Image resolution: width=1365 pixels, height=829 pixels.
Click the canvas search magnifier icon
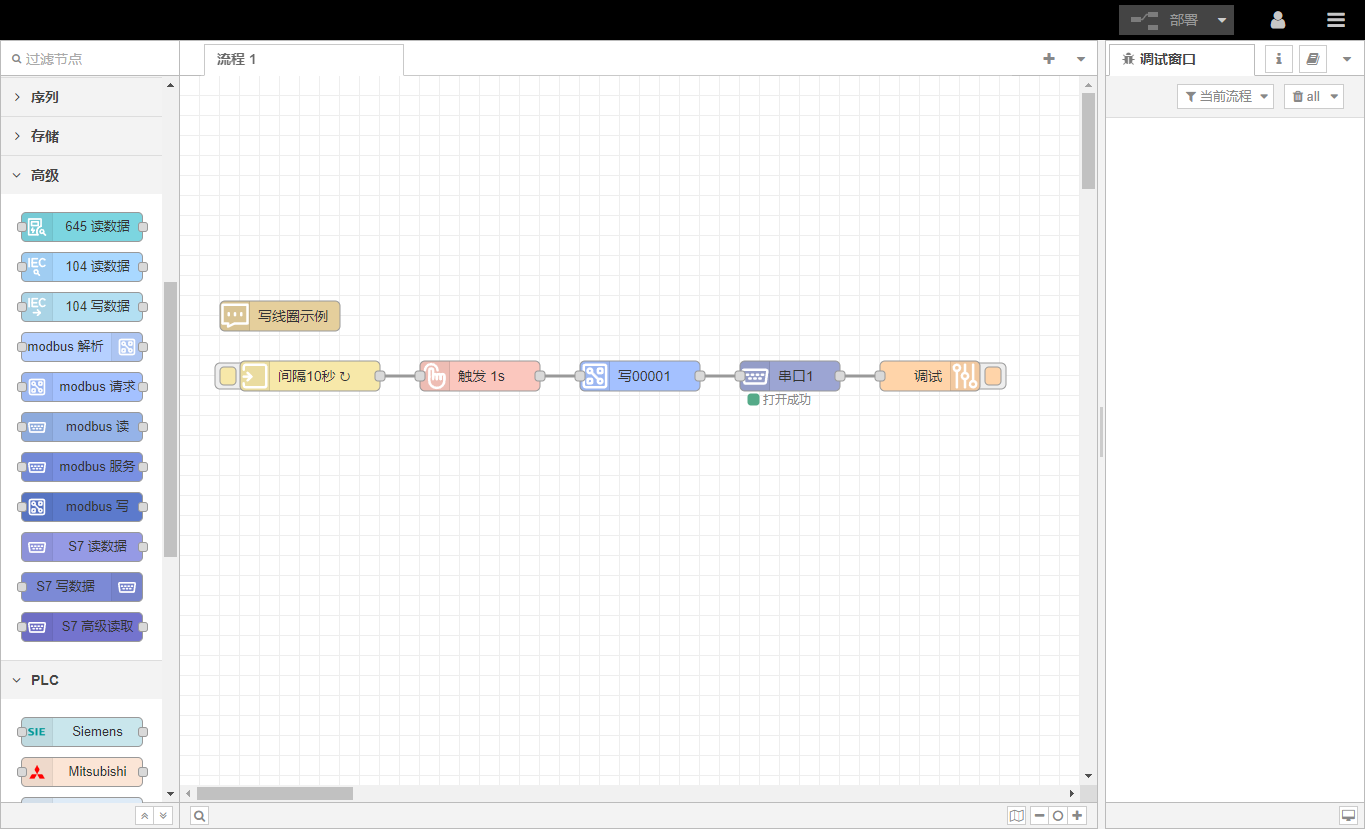pos(200,816)
